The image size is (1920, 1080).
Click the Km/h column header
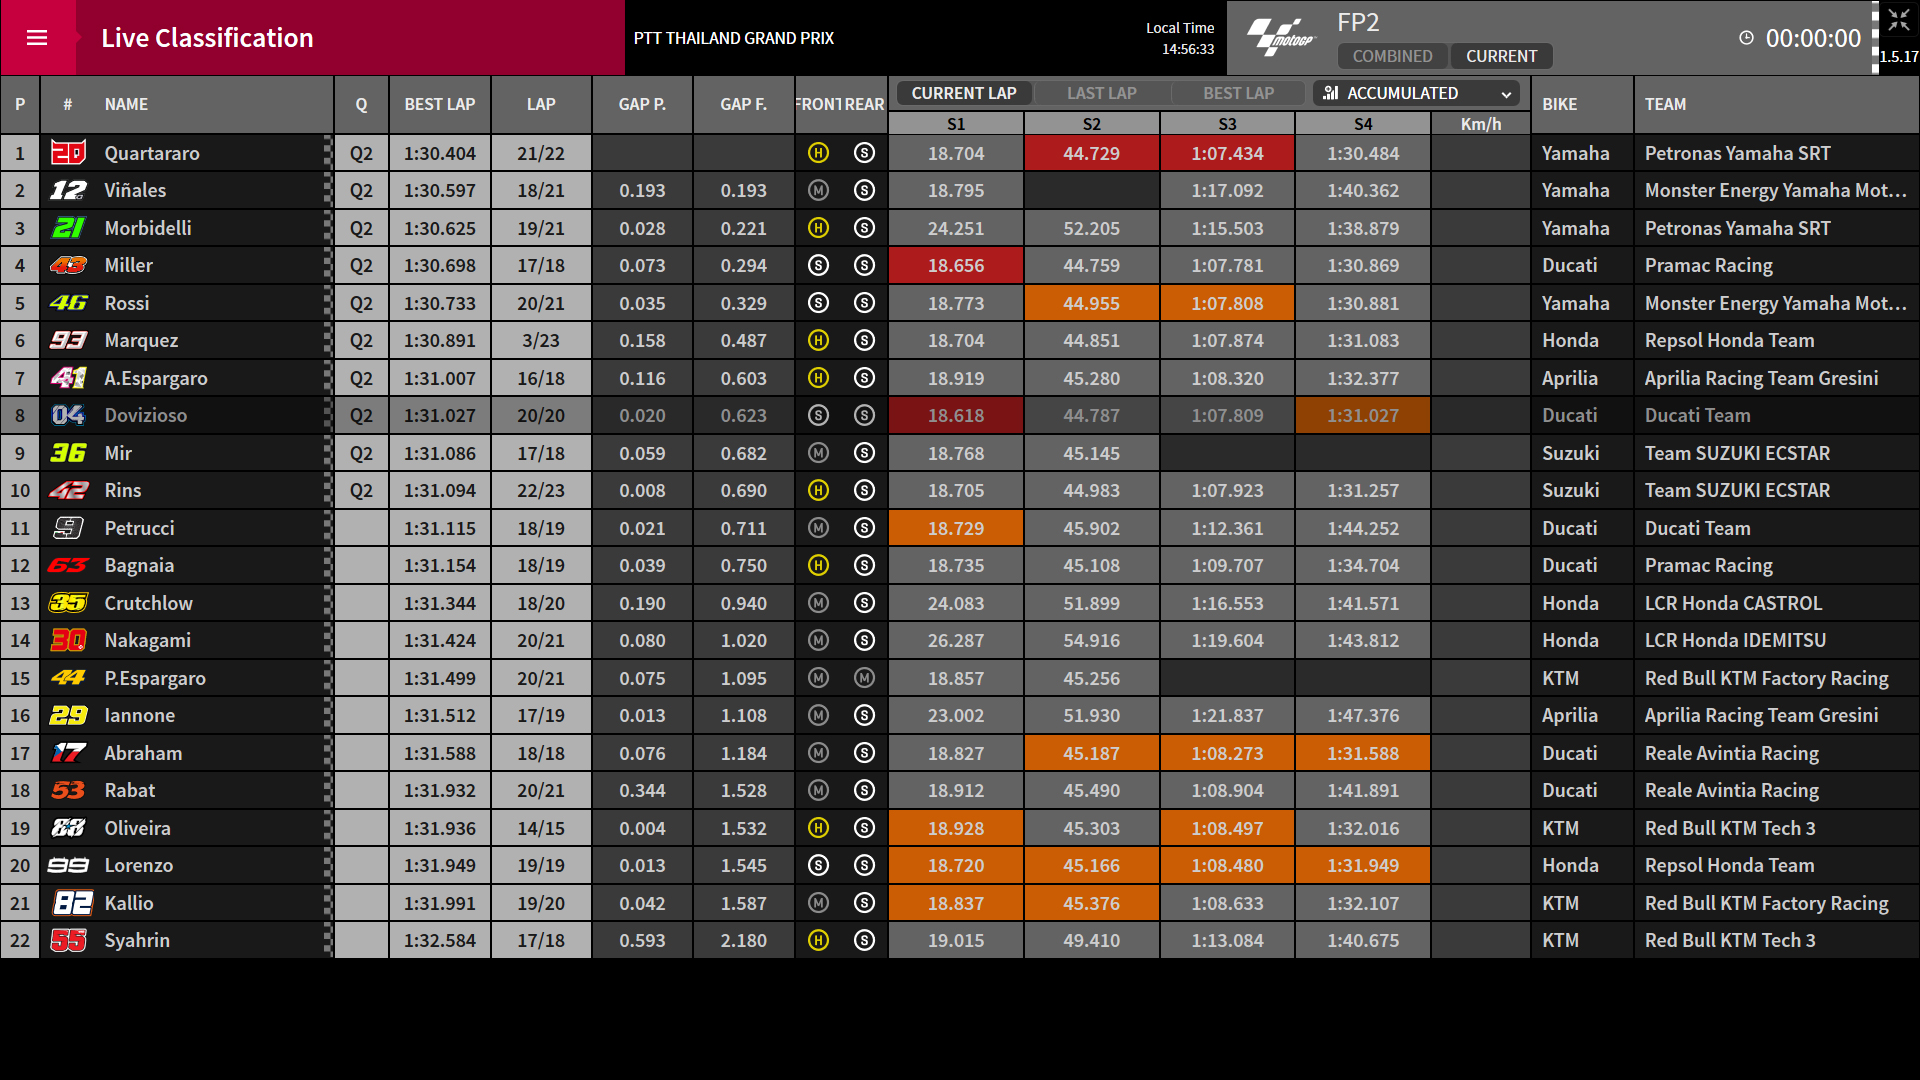pyautogui.click(x=1480, y=124)
